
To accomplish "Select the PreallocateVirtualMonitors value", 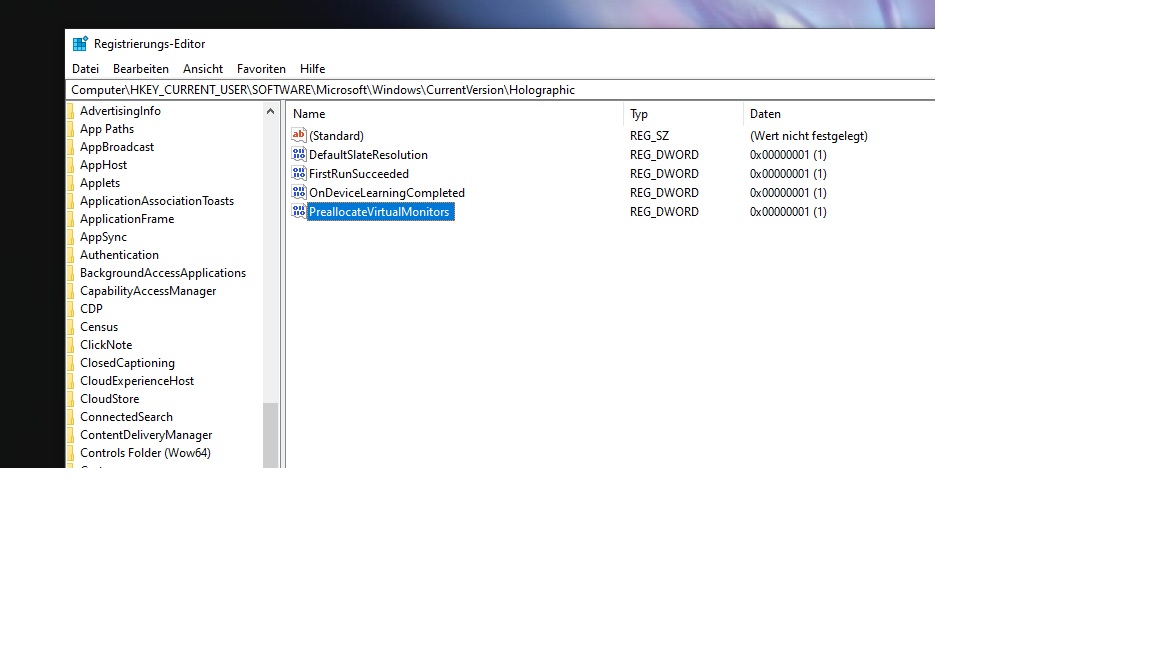I will 379,212.
